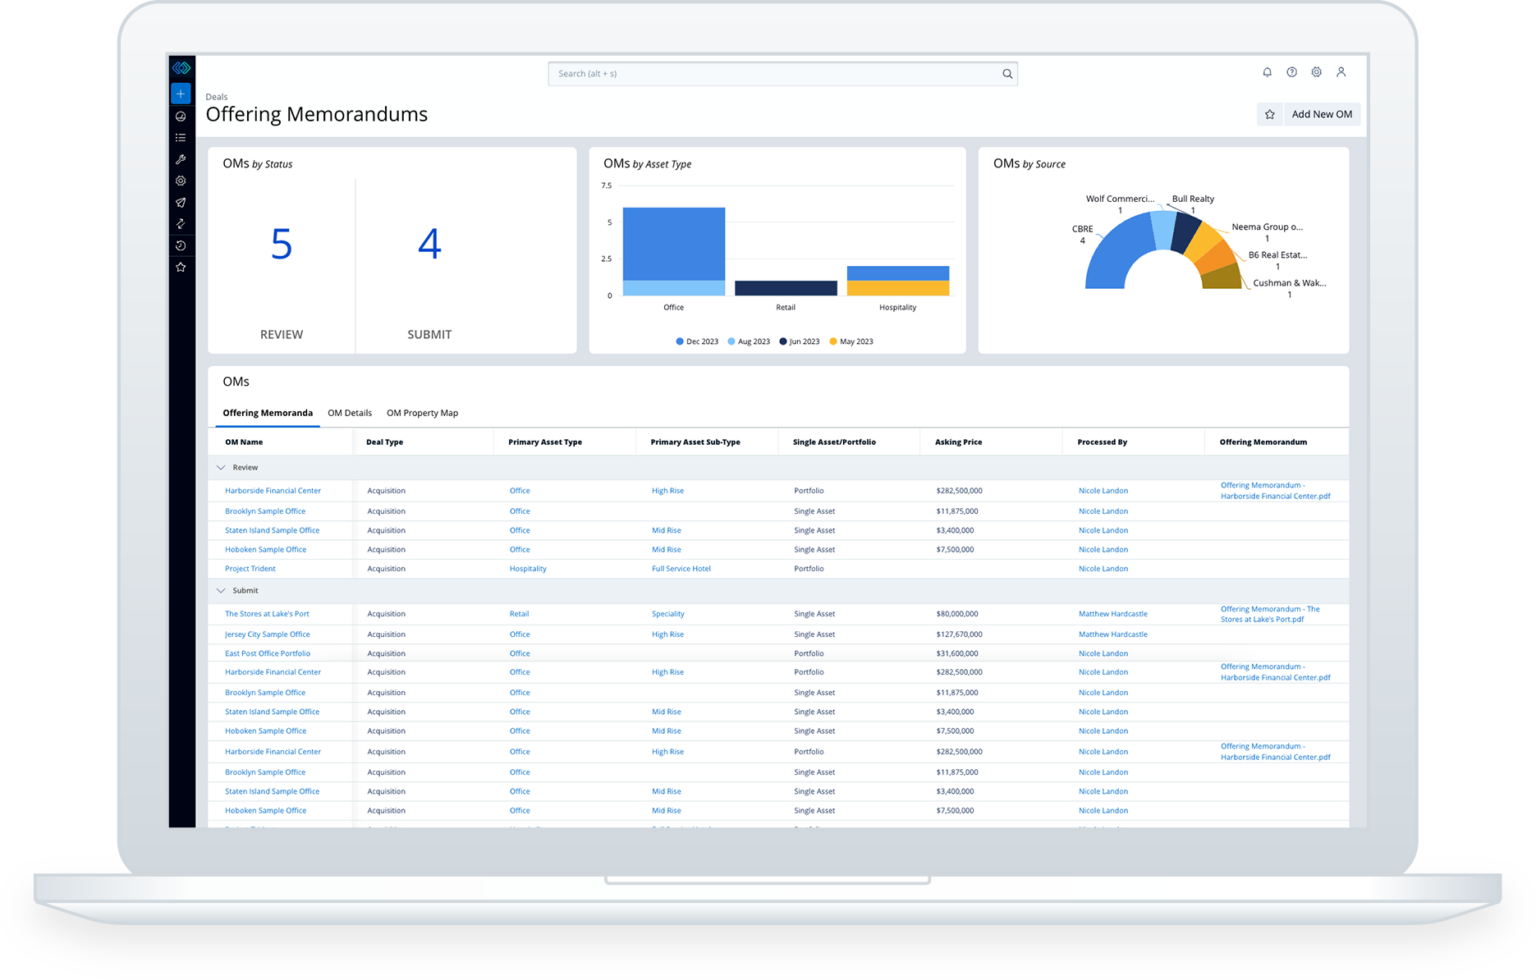Click the help question mark icon
The height and width of the screenshot is (980, 1536).
coord(1292,72)
